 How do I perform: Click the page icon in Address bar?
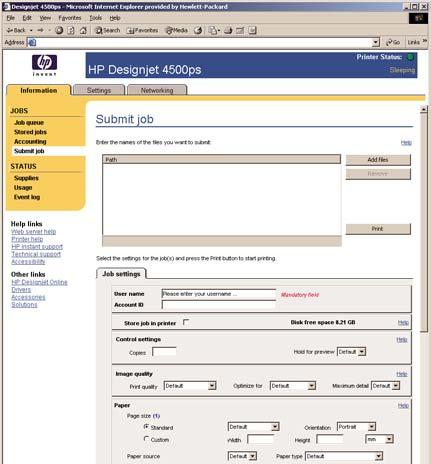click(x=32, y=42)
